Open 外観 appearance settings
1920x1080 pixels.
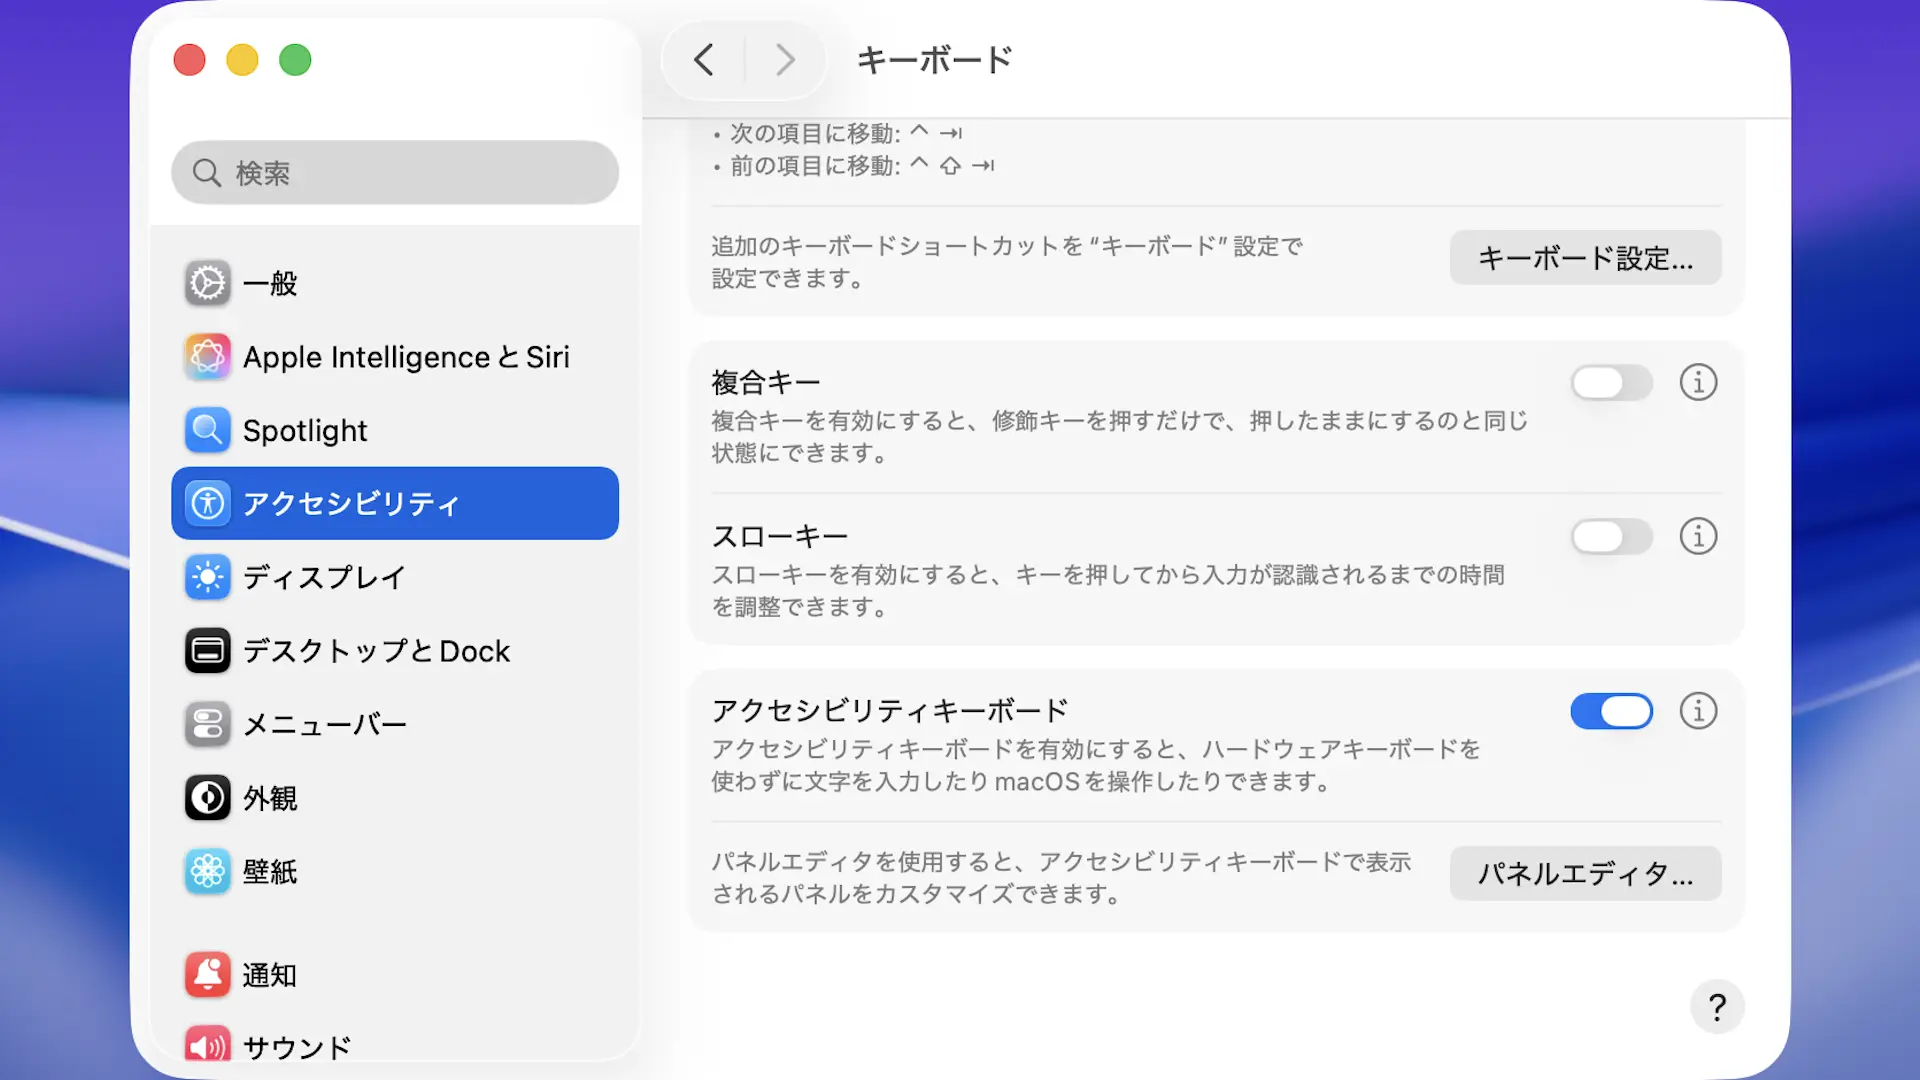(x=270, y=798)
